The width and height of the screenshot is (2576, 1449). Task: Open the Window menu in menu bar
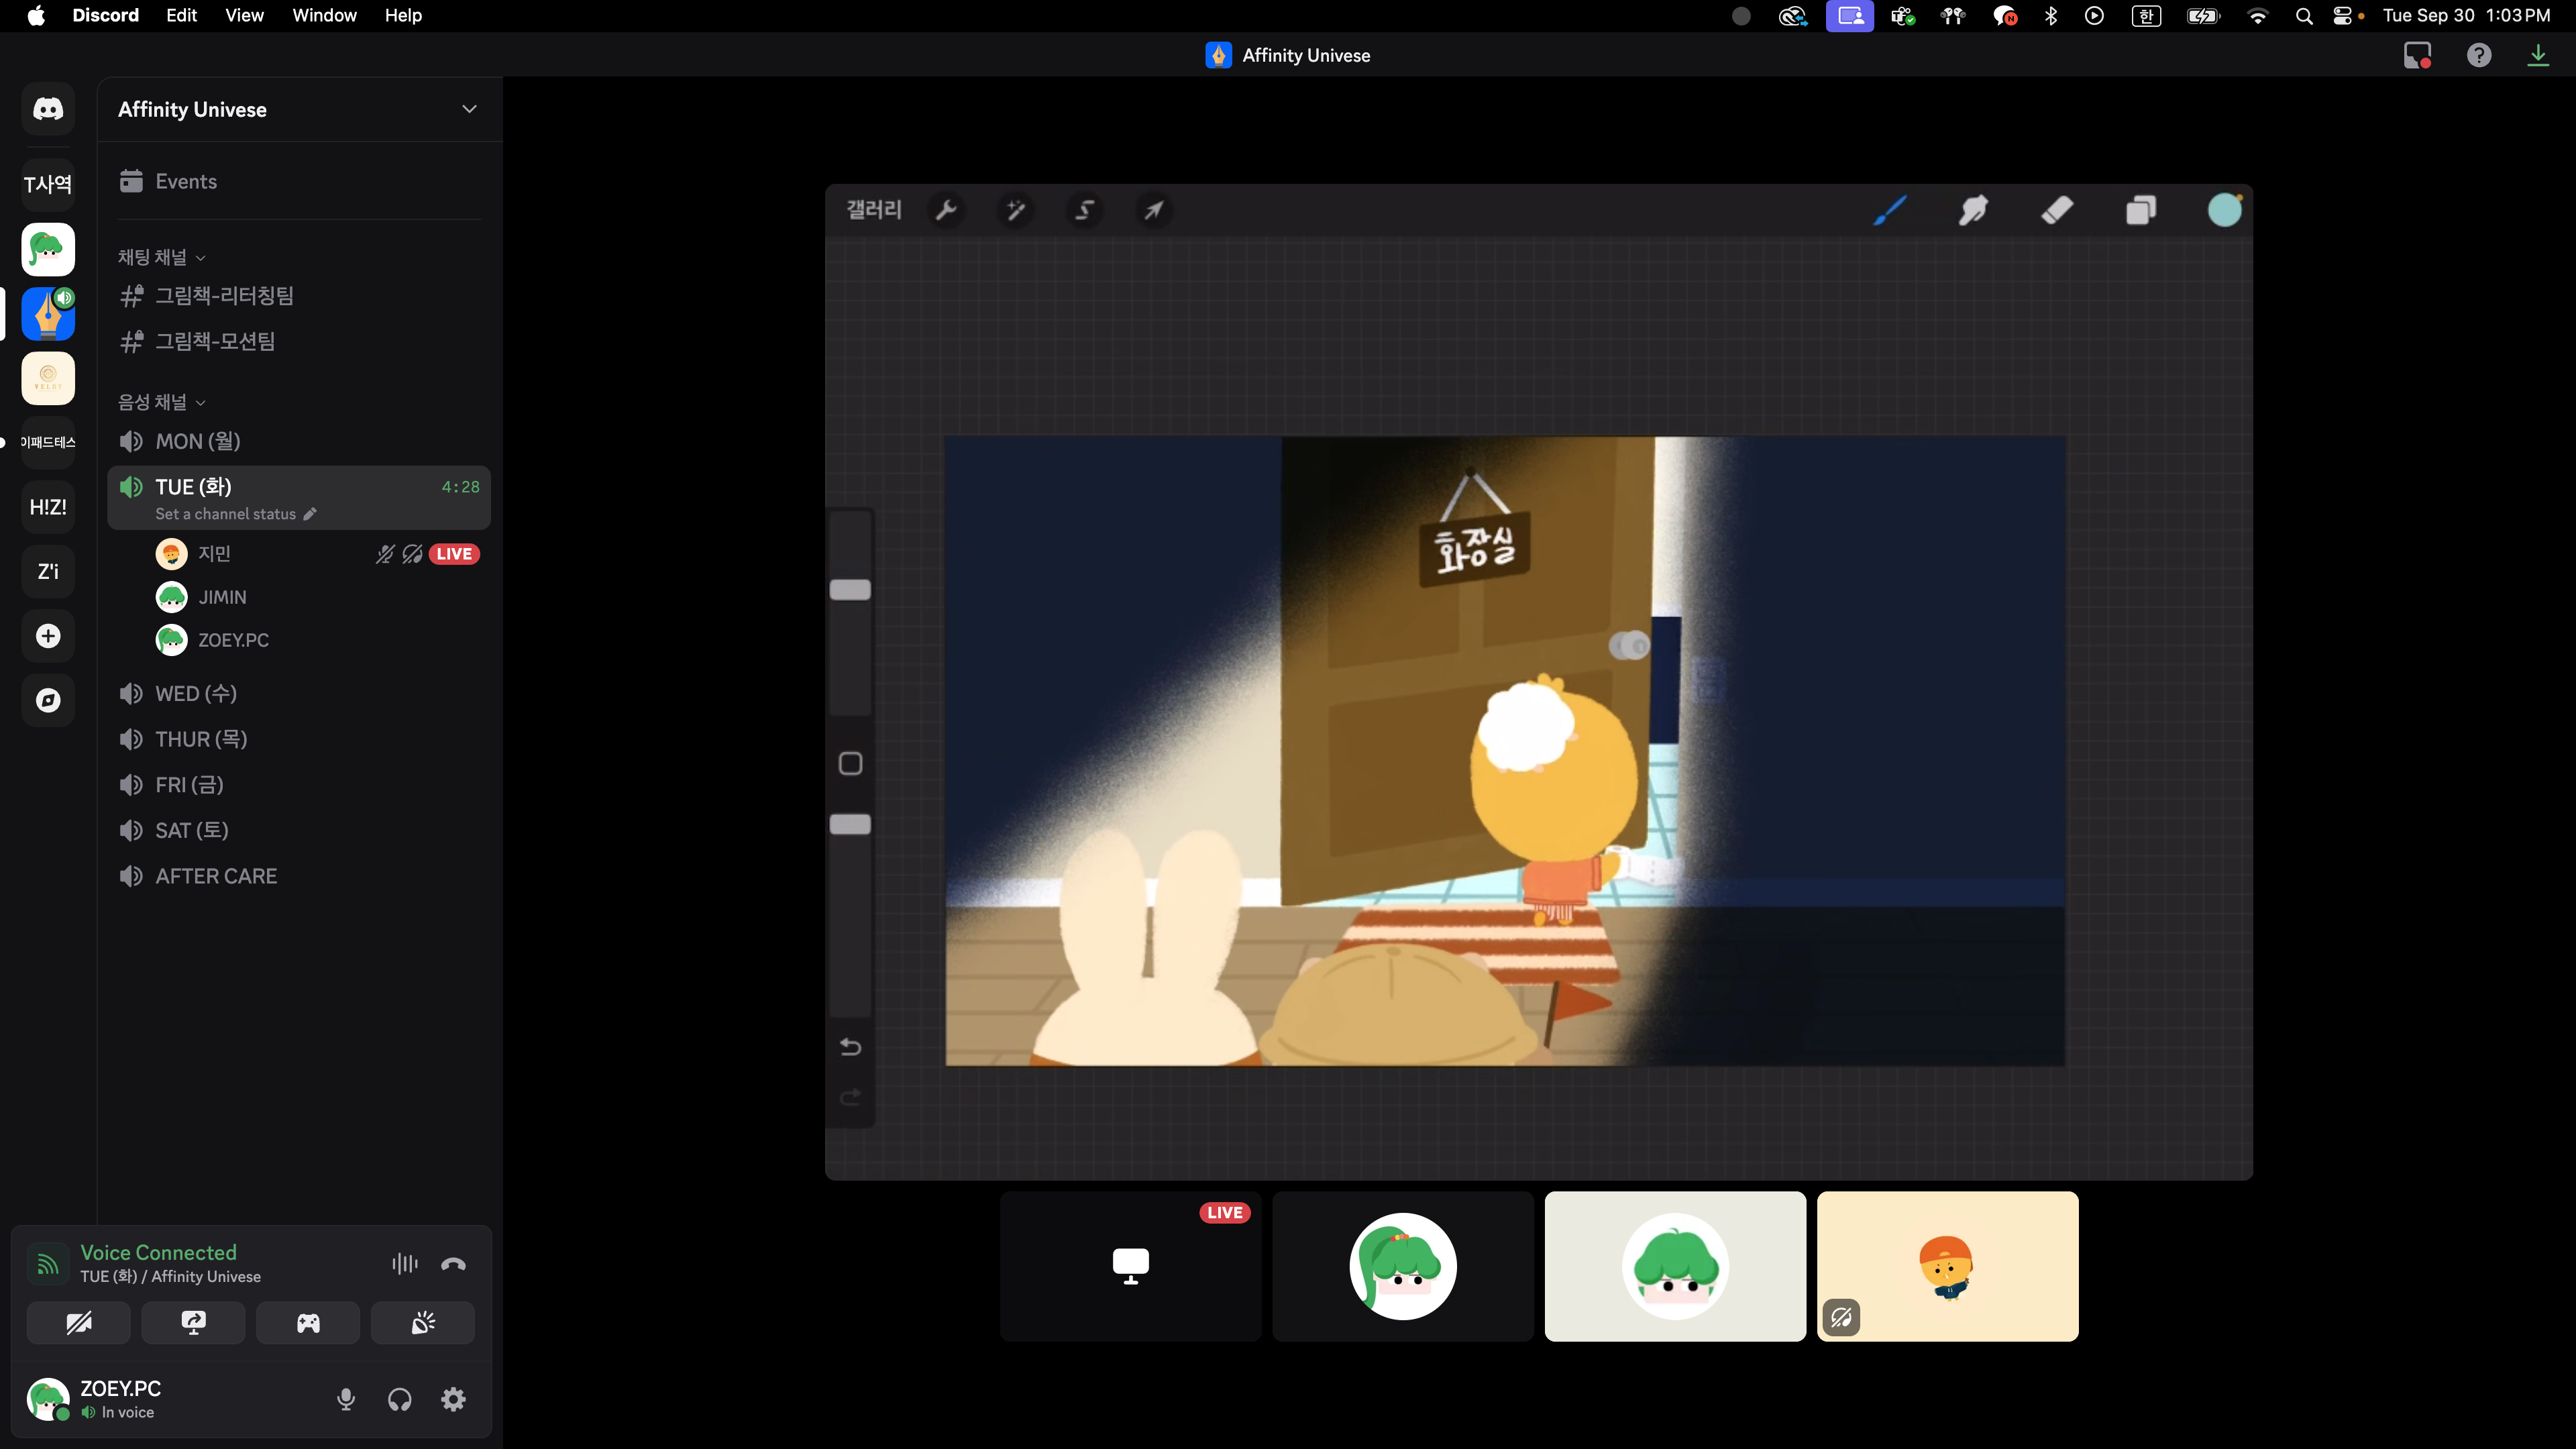pos(324,15)
